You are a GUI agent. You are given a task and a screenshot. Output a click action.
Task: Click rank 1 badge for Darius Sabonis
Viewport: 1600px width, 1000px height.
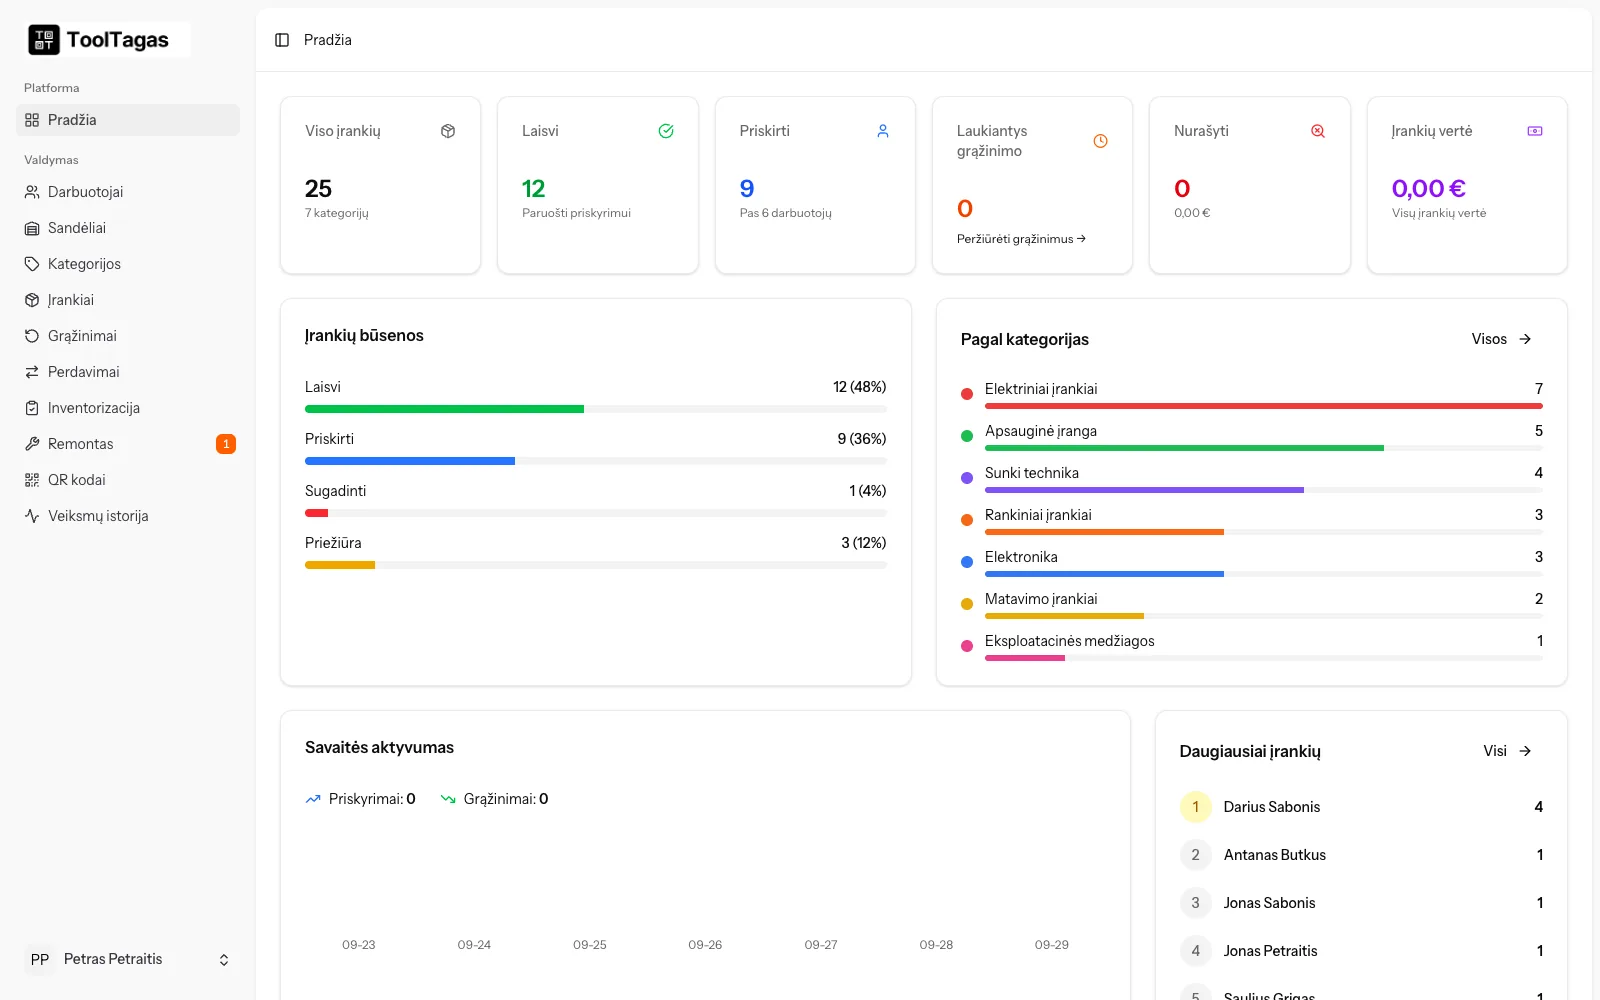(x=1196, y=807)
